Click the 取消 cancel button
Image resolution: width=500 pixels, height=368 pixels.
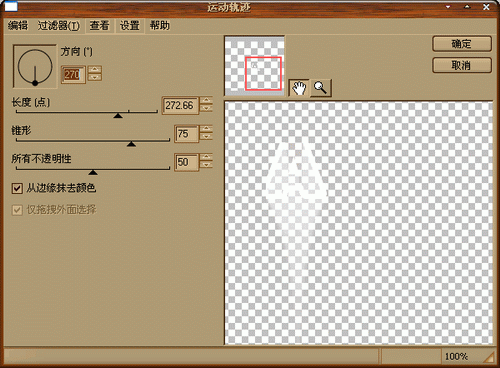462,65
